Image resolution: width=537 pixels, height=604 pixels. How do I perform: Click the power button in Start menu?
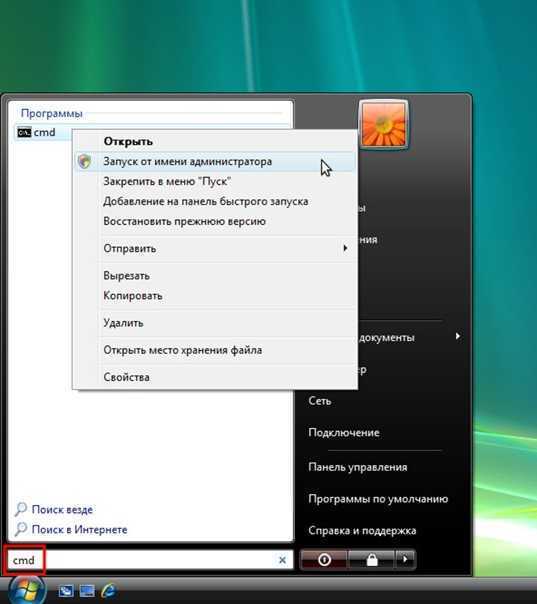point(324,559)
